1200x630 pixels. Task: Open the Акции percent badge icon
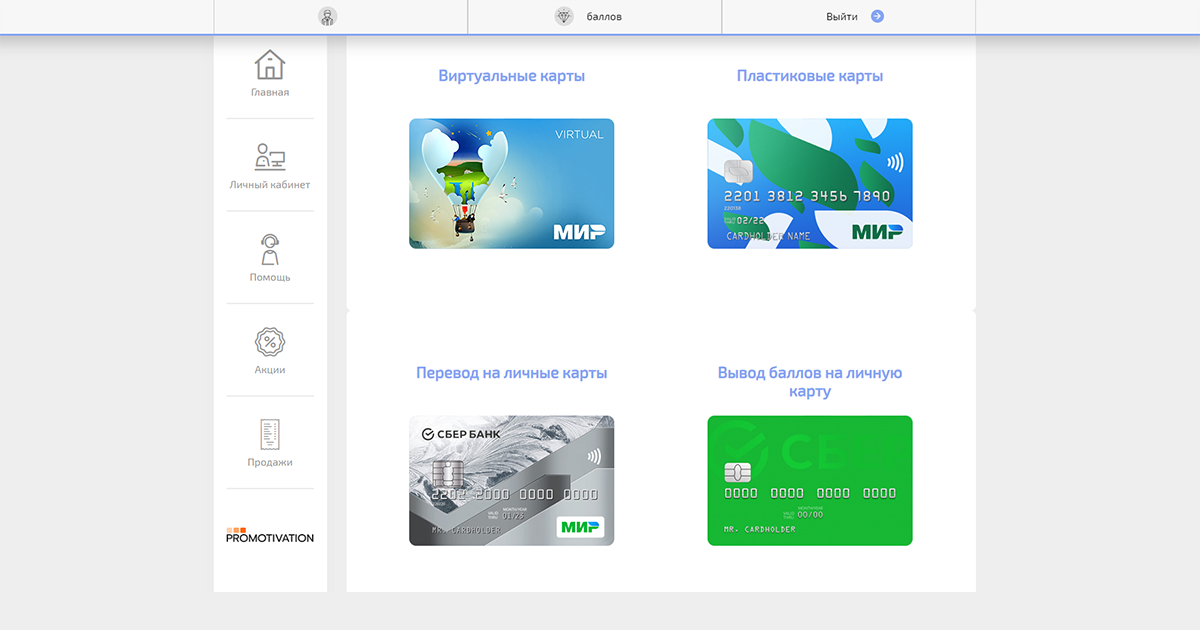[270, 342]
